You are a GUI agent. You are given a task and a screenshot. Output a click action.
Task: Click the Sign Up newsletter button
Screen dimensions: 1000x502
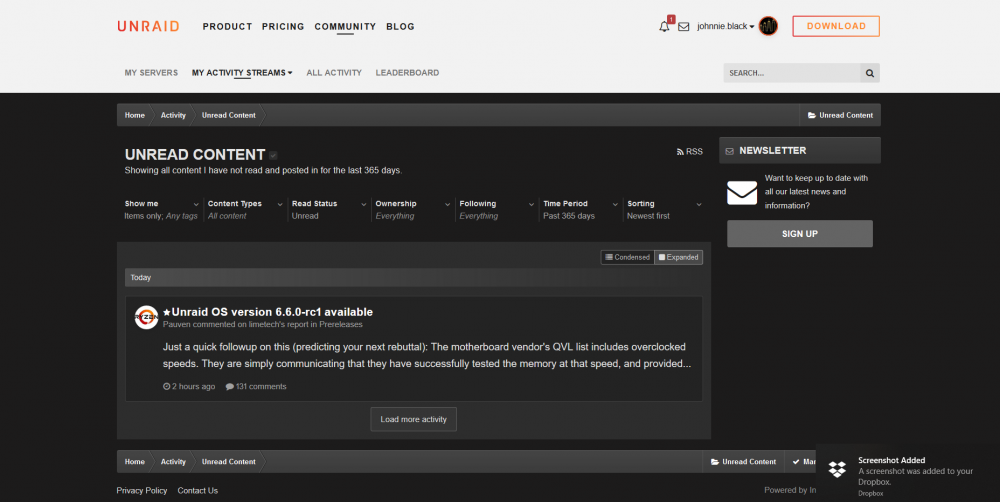800,233
